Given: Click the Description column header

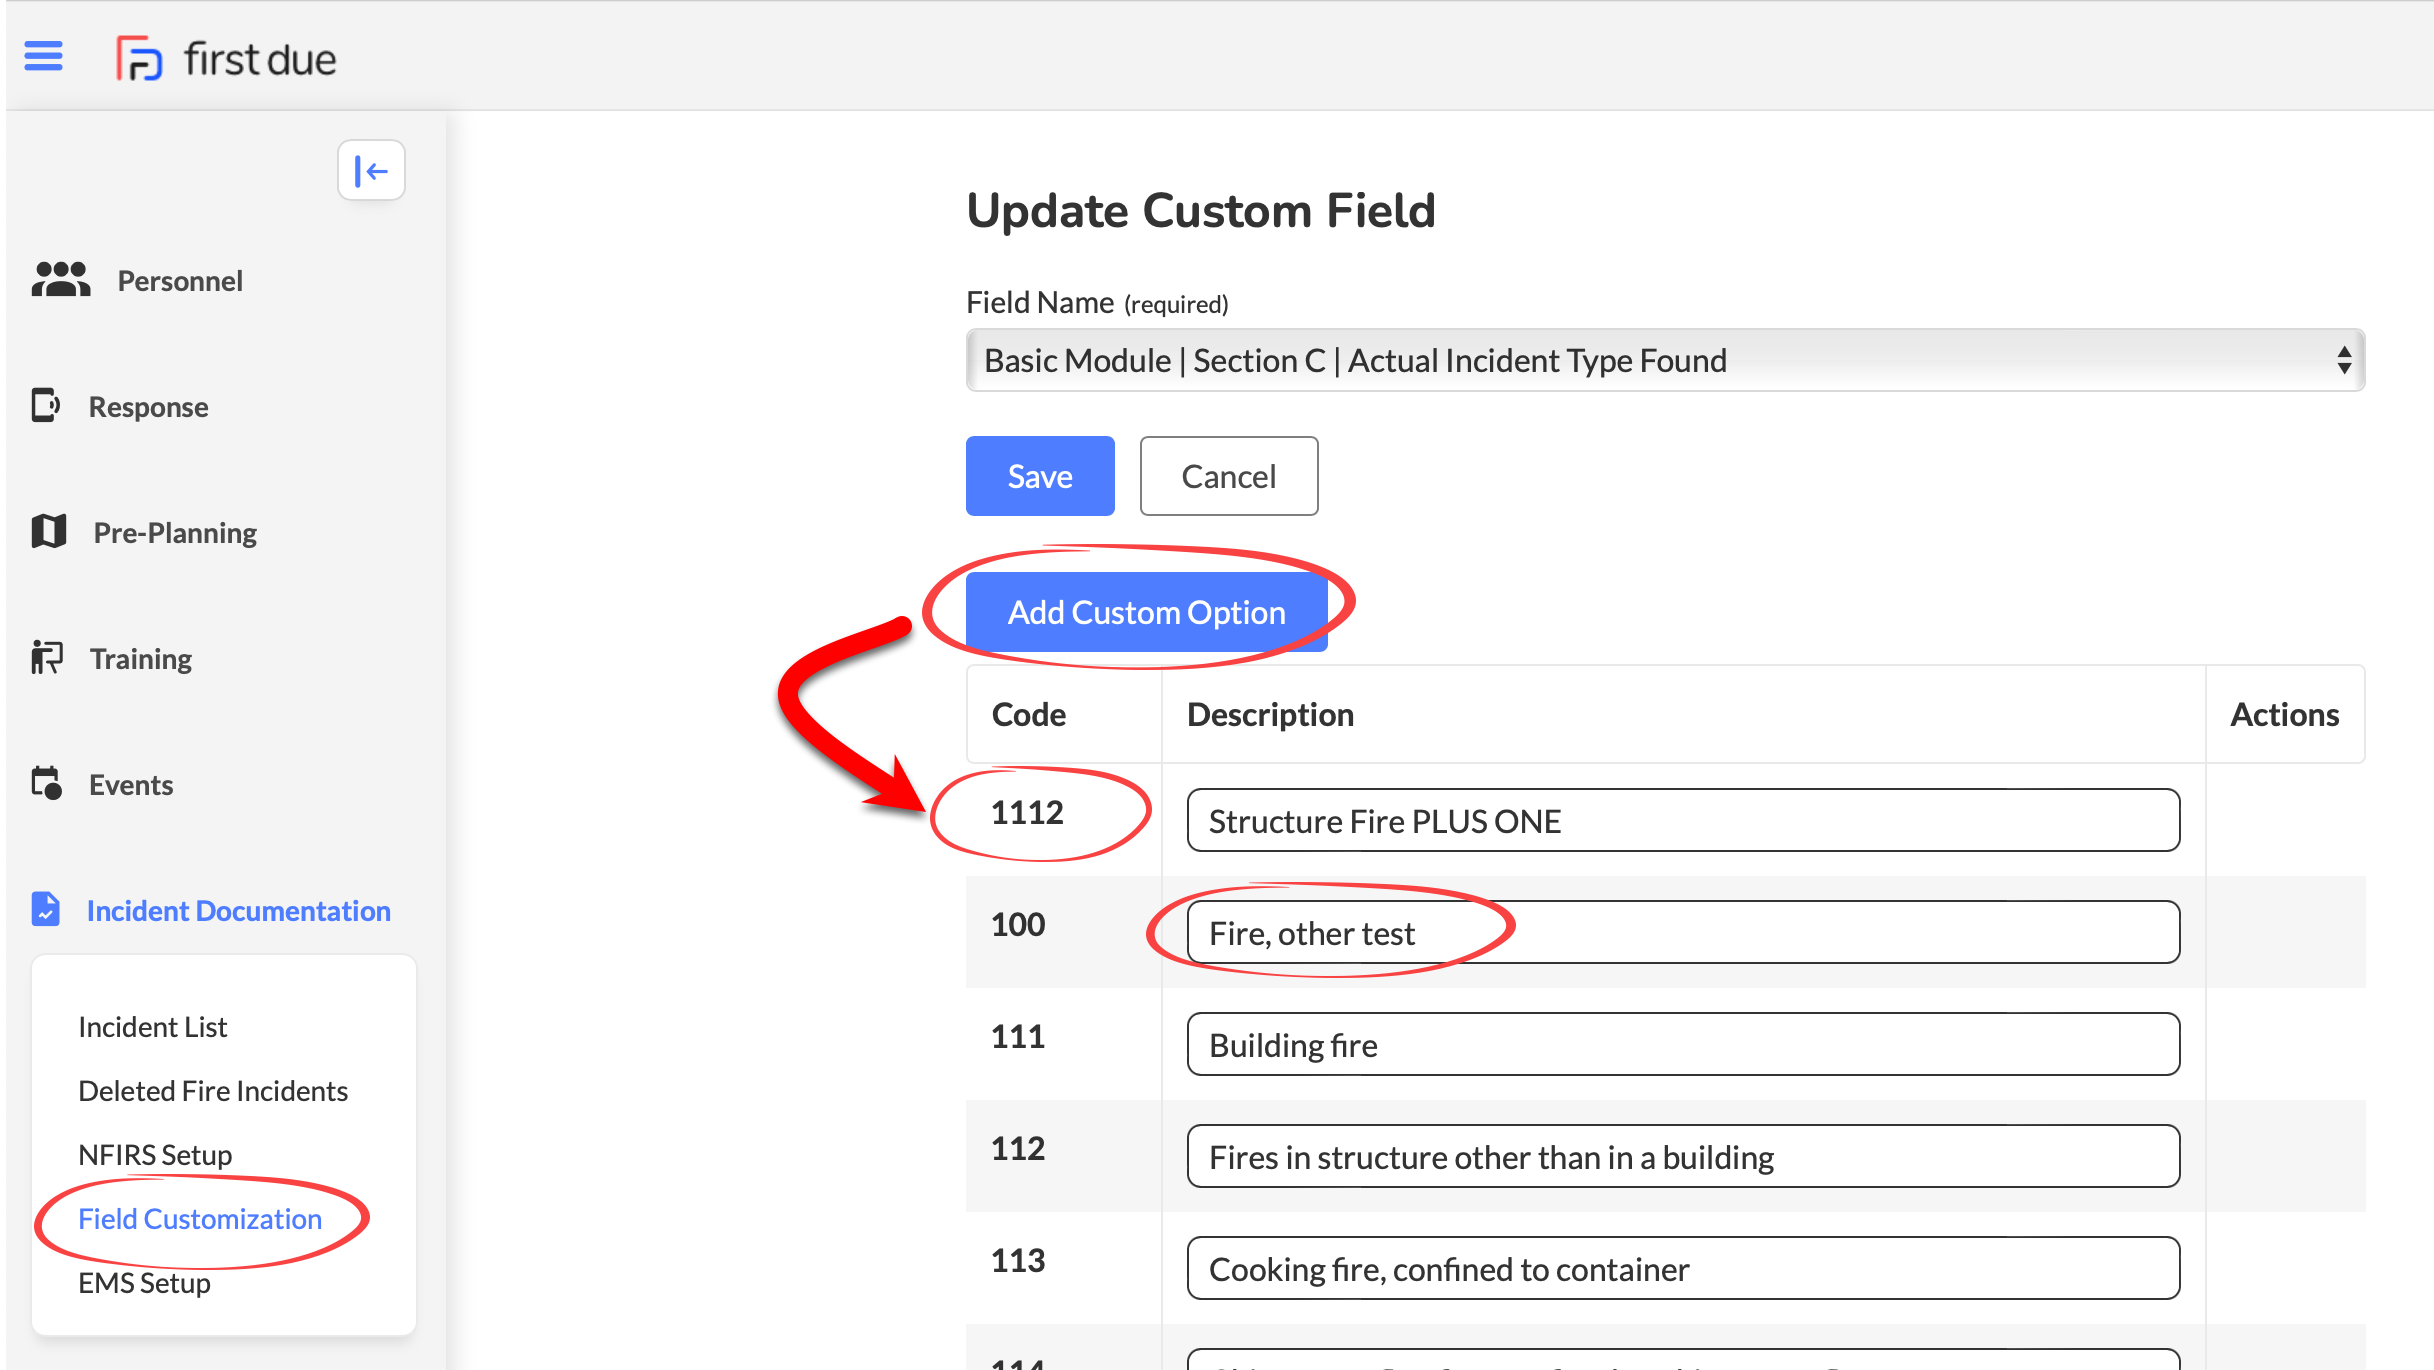Looking at the screenshot, I should [1270, 714].
